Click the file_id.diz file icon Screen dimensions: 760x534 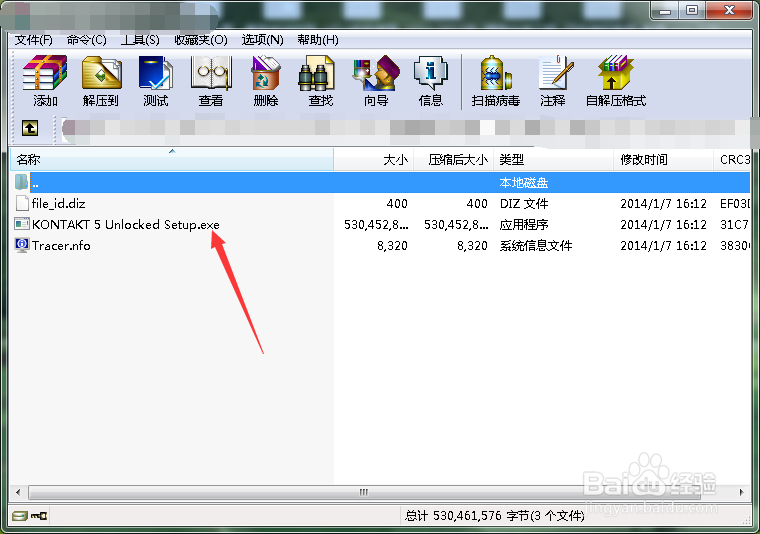point(22,203)
